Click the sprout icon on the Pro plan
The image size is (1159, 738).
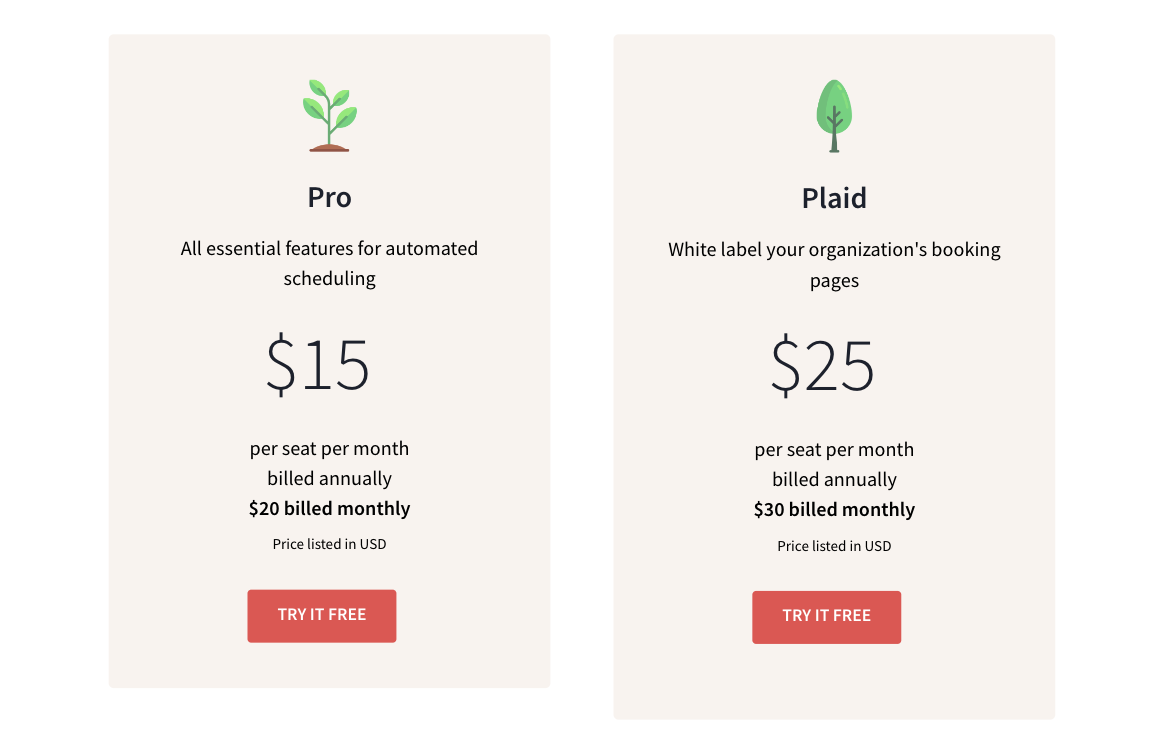pos(330,115)
